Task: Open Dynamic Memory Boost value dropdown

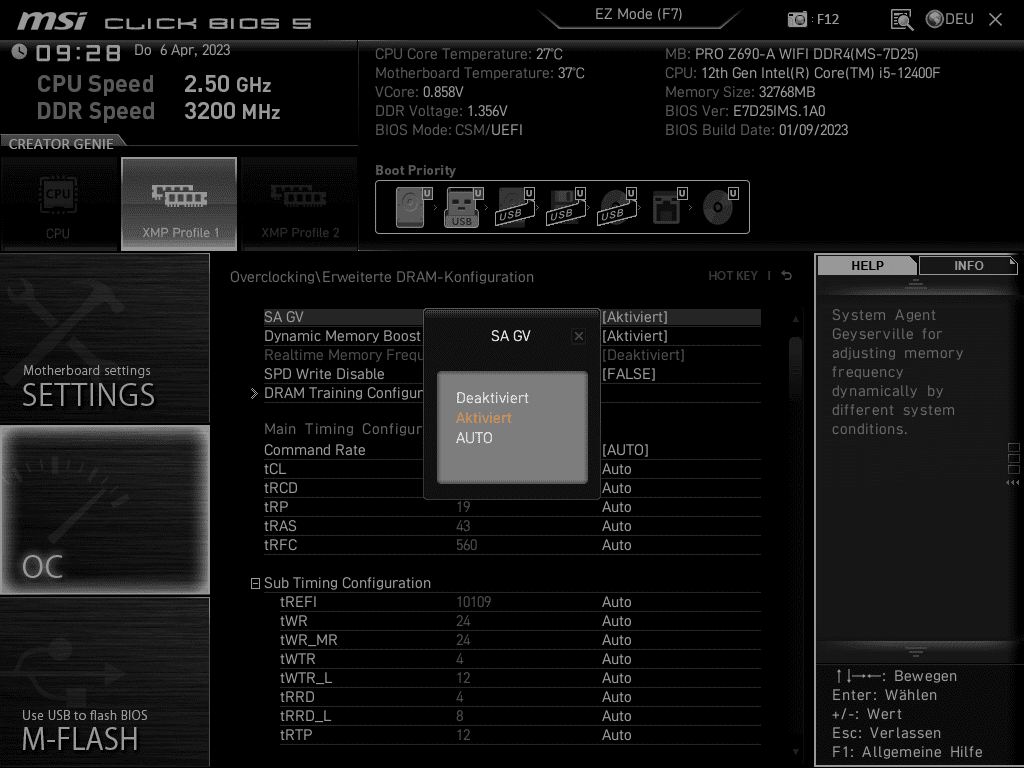Action: (635, 336)
